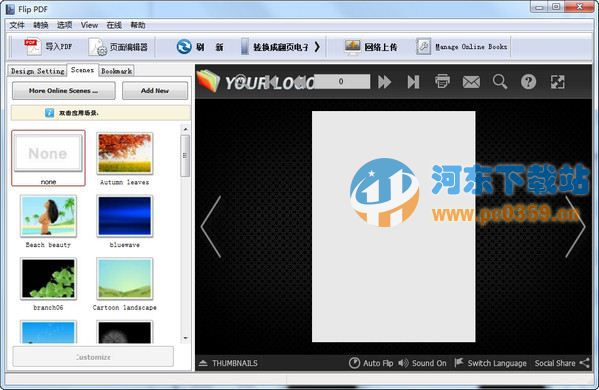
Task: Click the network Upload Online icon
Action: 352,47
